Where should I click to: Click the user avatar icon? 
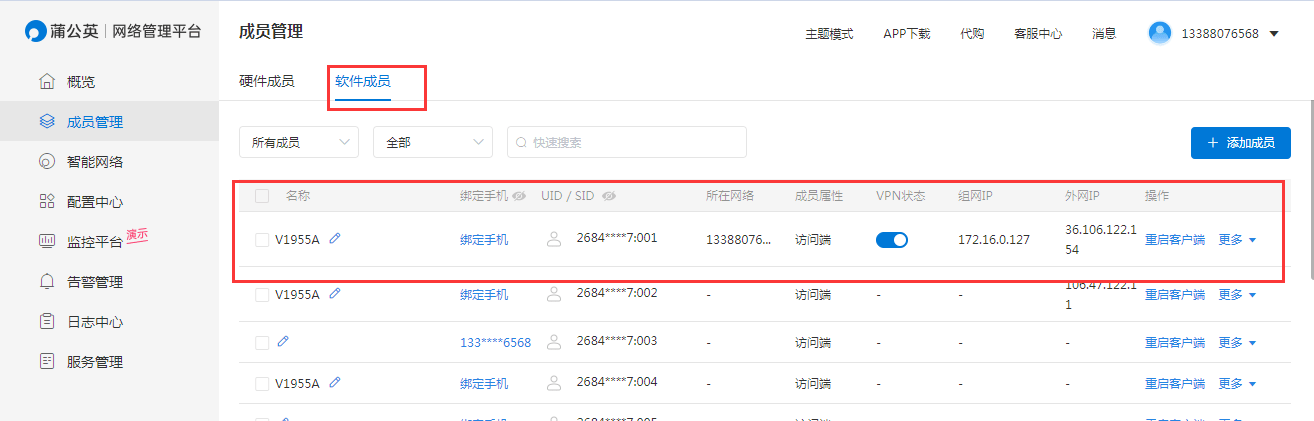pyautogui.click(x=1160, y=33)
